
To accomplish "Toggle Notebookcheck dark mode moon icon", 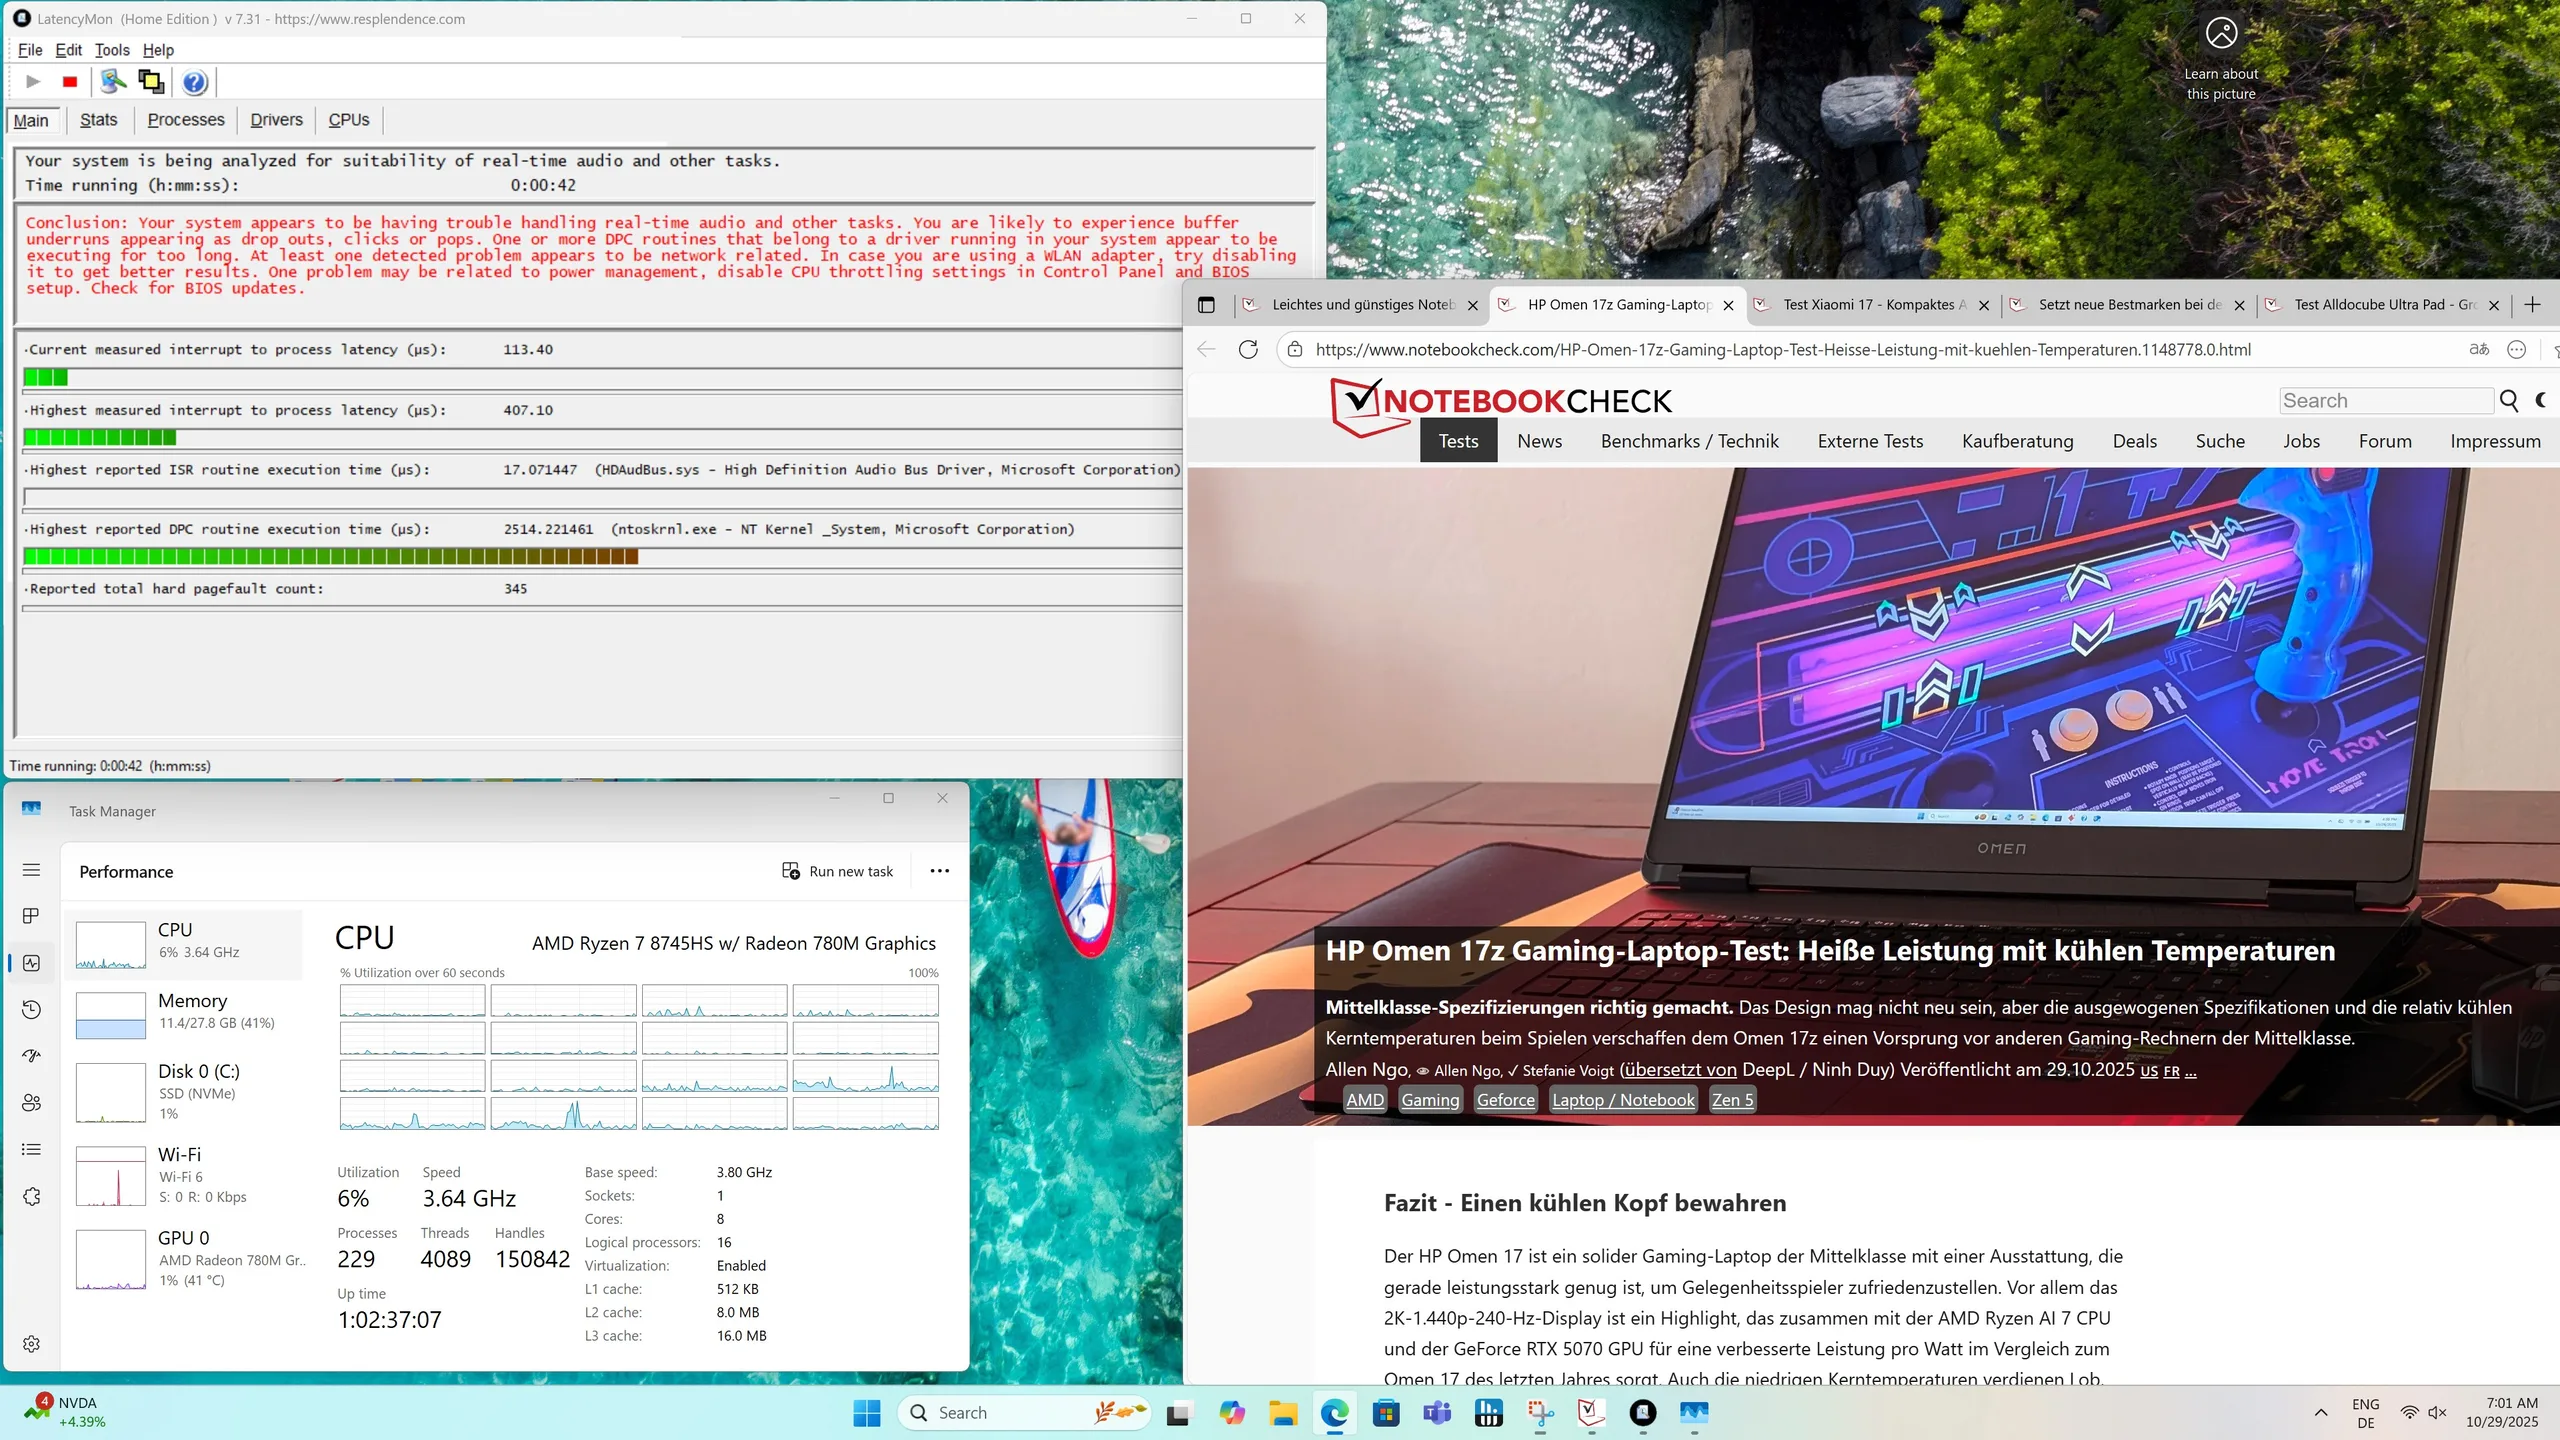I will coord(2541,400).
